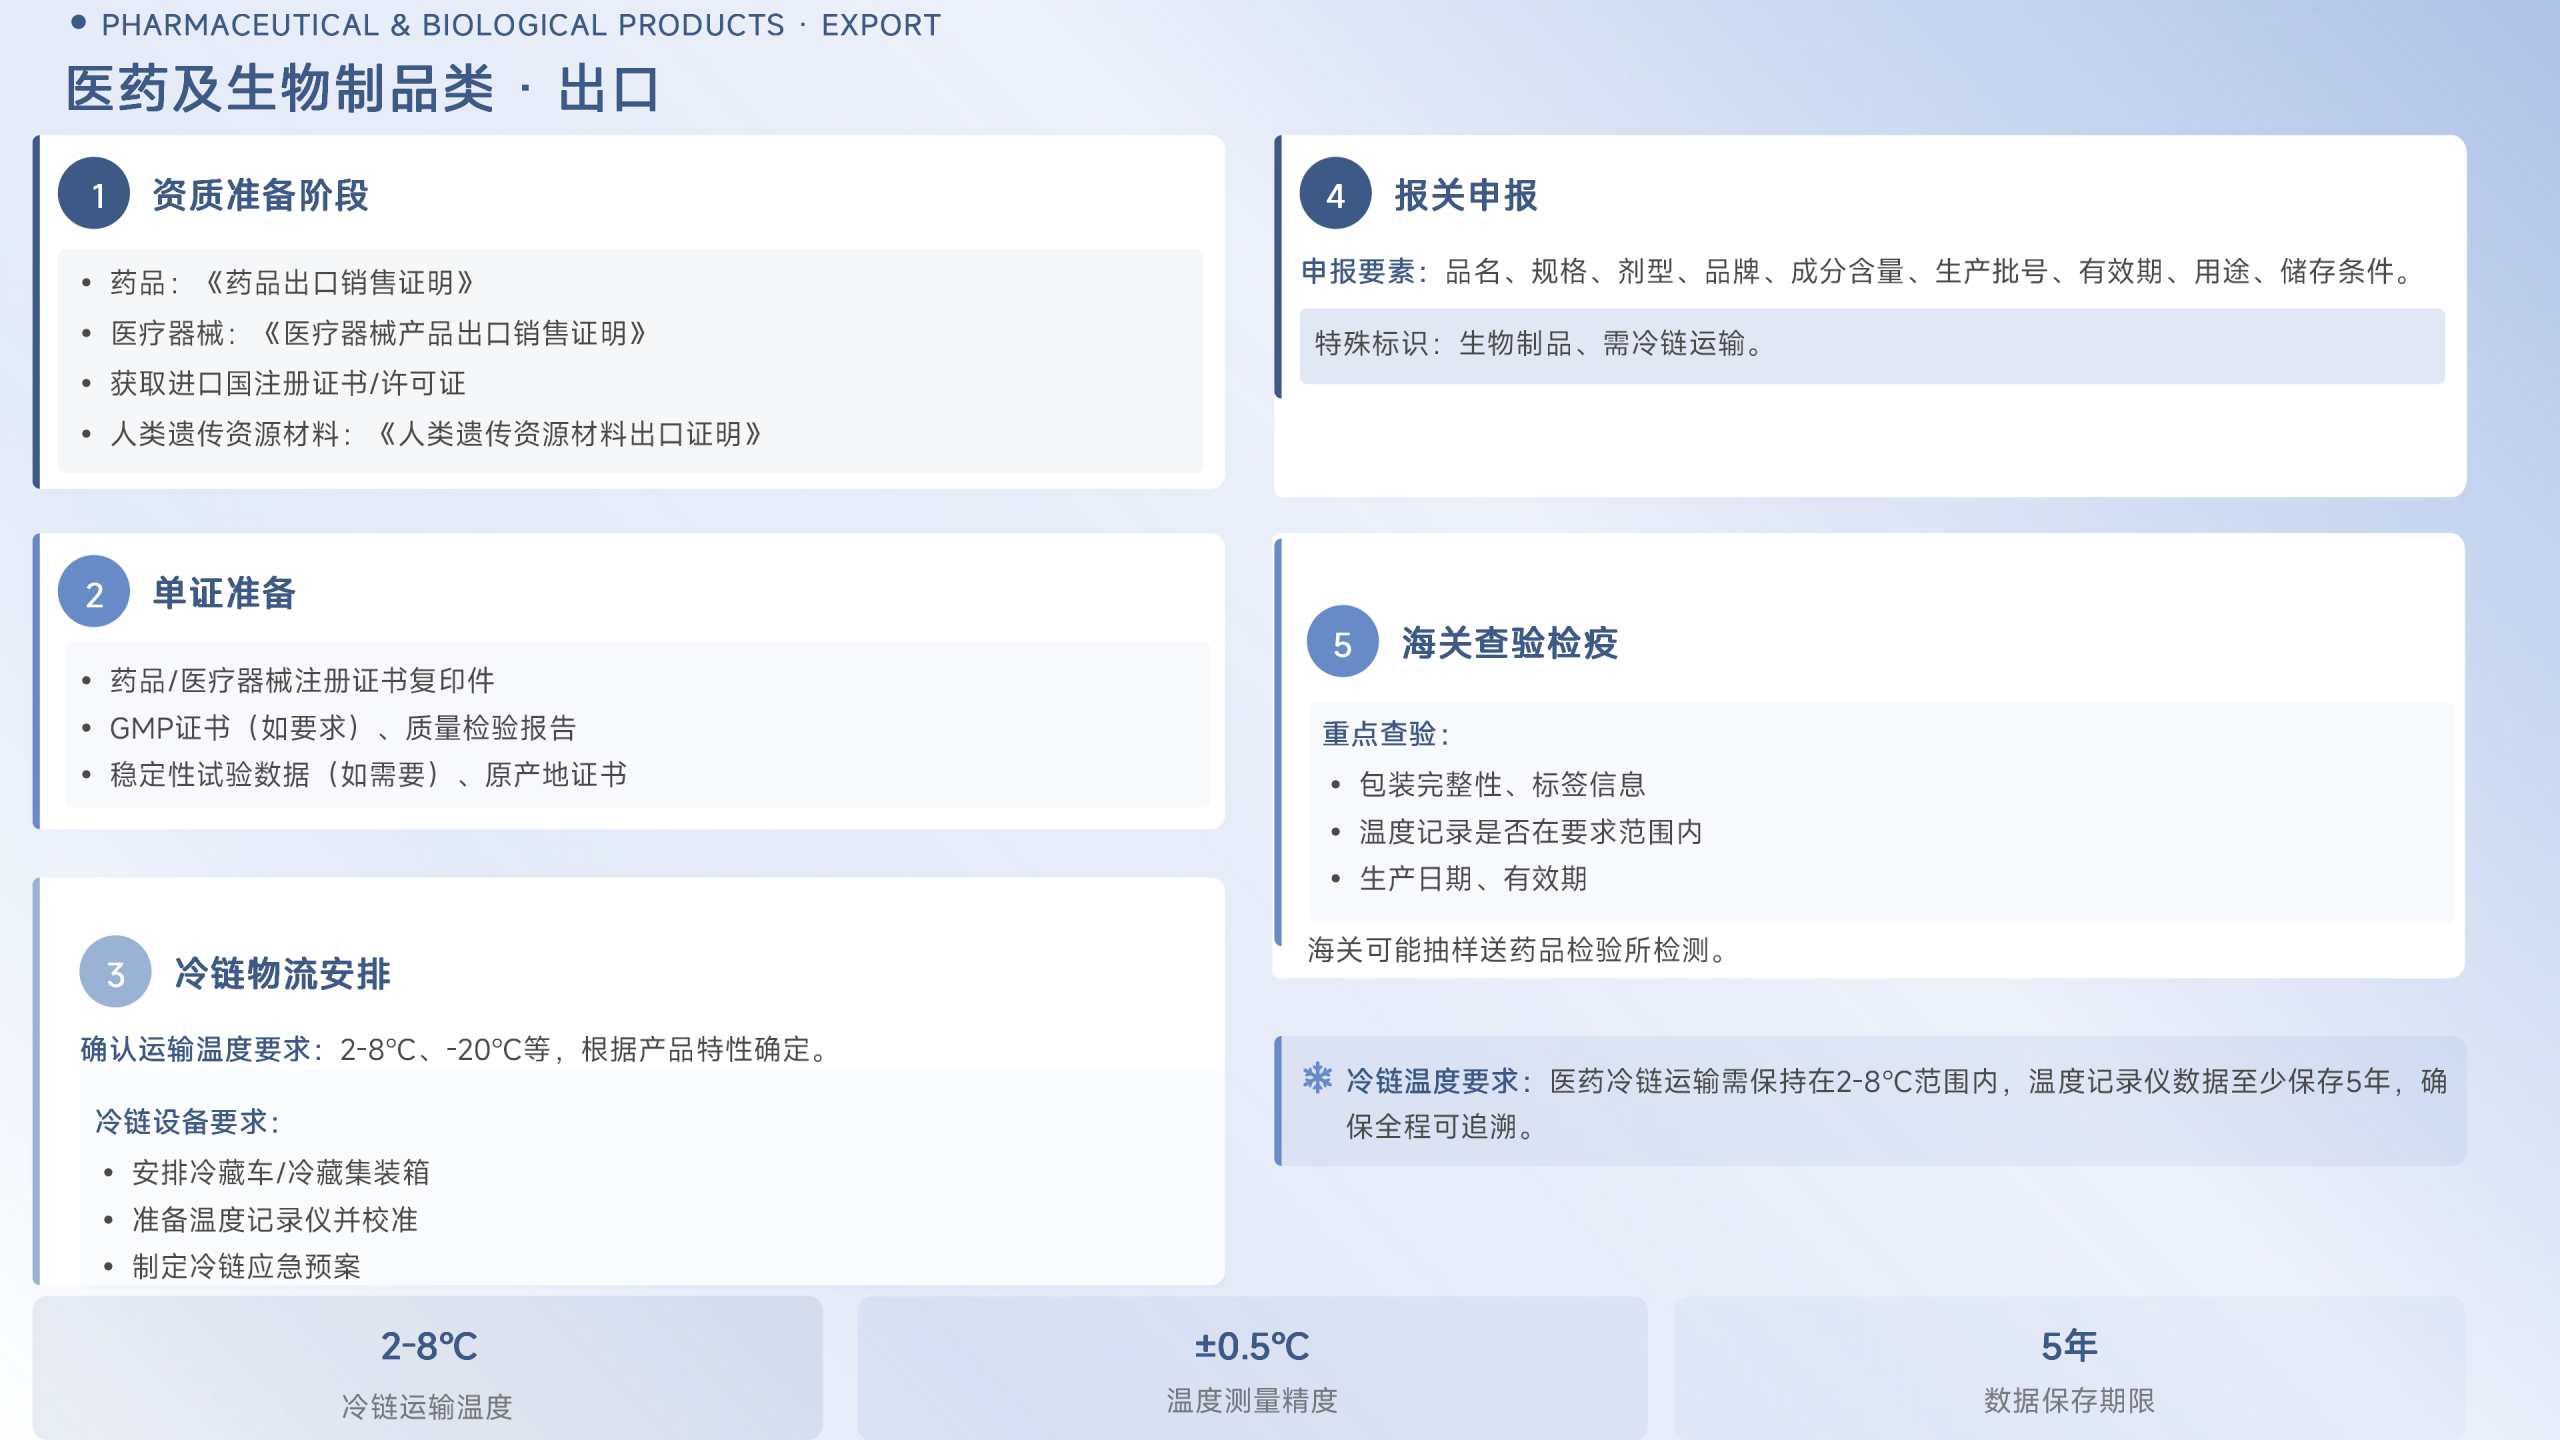The width and height of the screenshot is (2560, 1440).
Task: Click the 2-8℃ cold chain temperature card
Action: point(428,1369)
